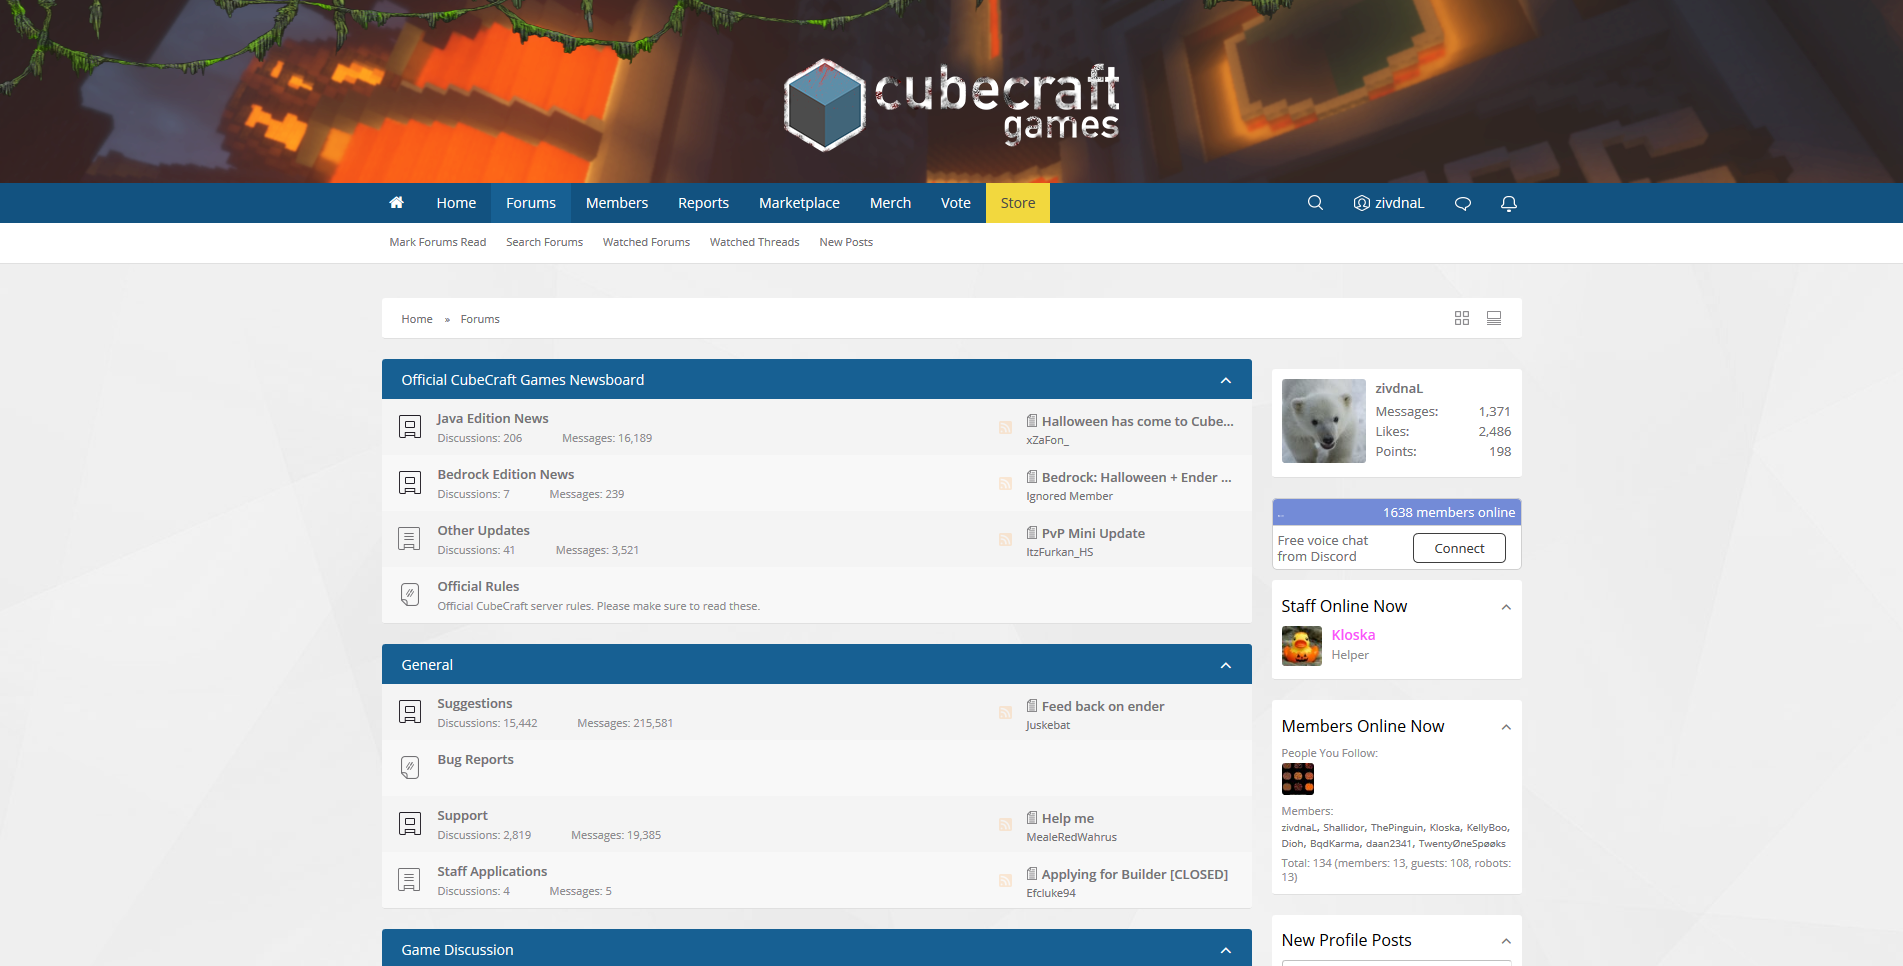The height and width of the screenshot is (966, 1903).
Task: Collapse the General category
Action: click(1226, 665)
